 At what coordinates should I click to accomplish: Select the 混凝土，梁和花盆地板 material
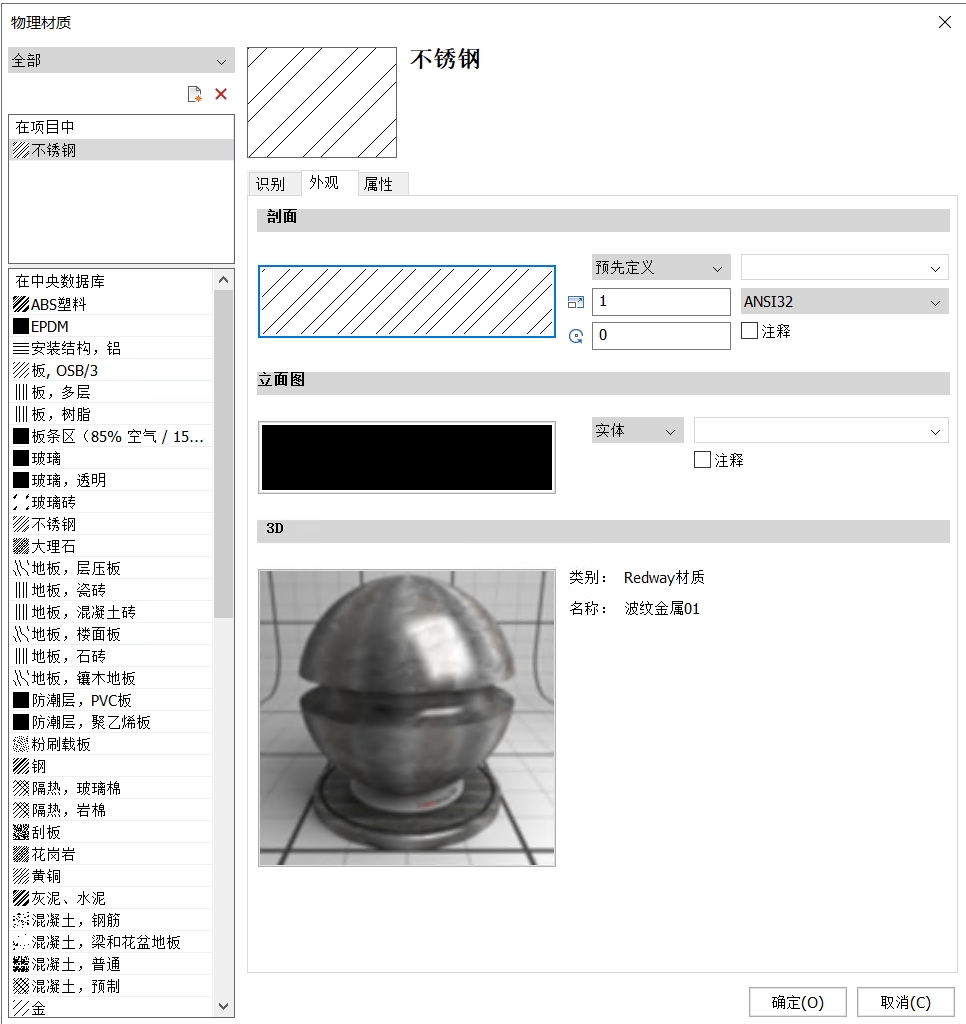click(112, 942)
